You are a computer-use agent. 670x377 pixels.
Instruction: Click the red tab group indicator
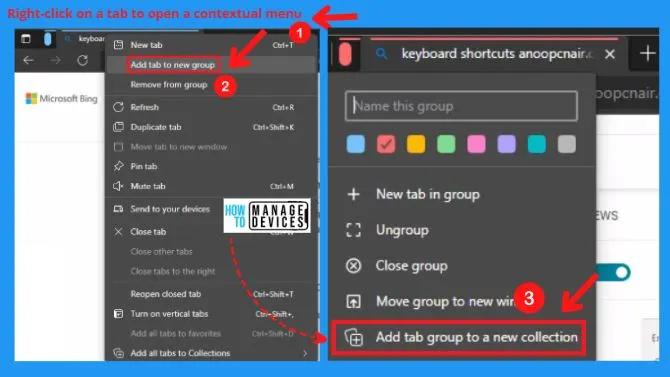pos(345,54)
